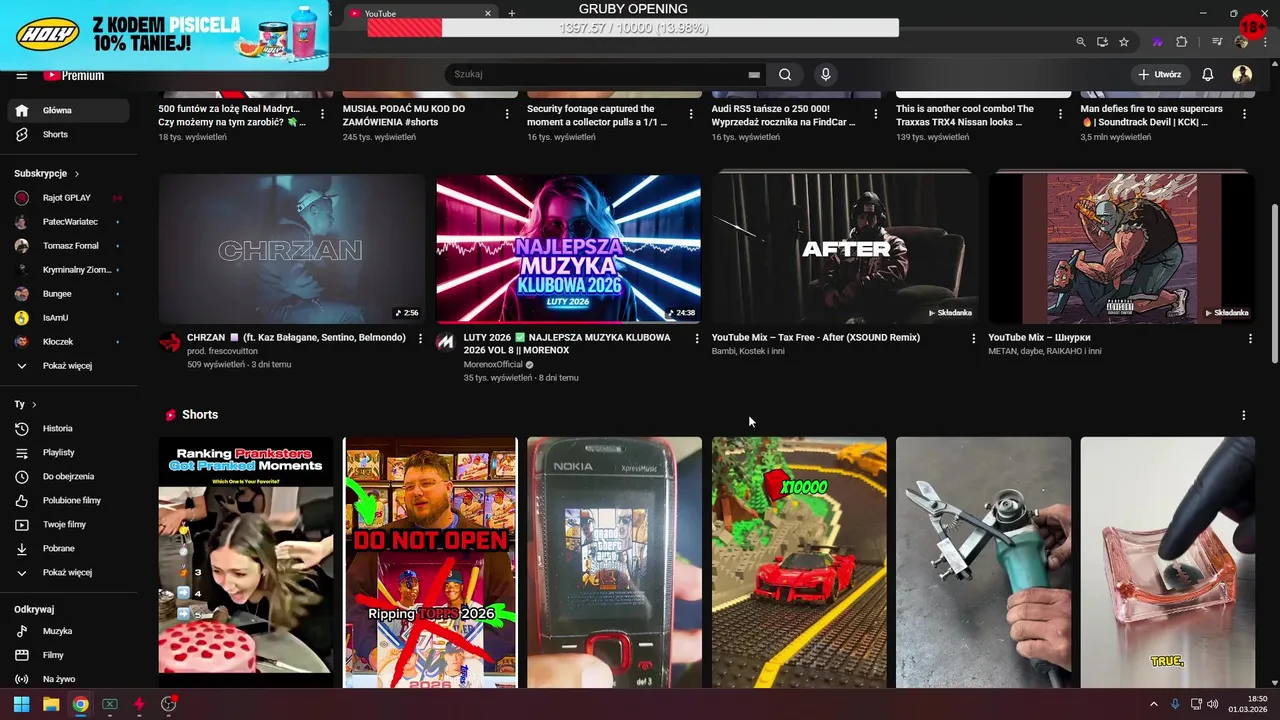Open Muzyka under Odkrywaj
1280x720 pixels.
[68, 631]
